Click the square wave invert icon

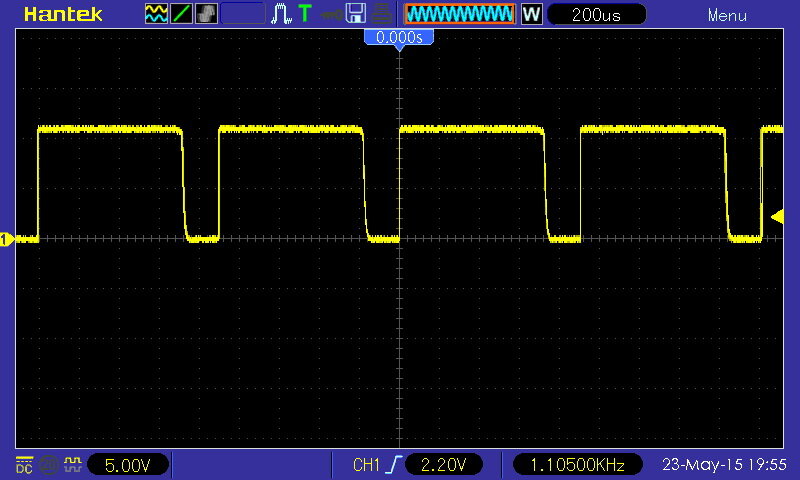[x=72, y=464]
